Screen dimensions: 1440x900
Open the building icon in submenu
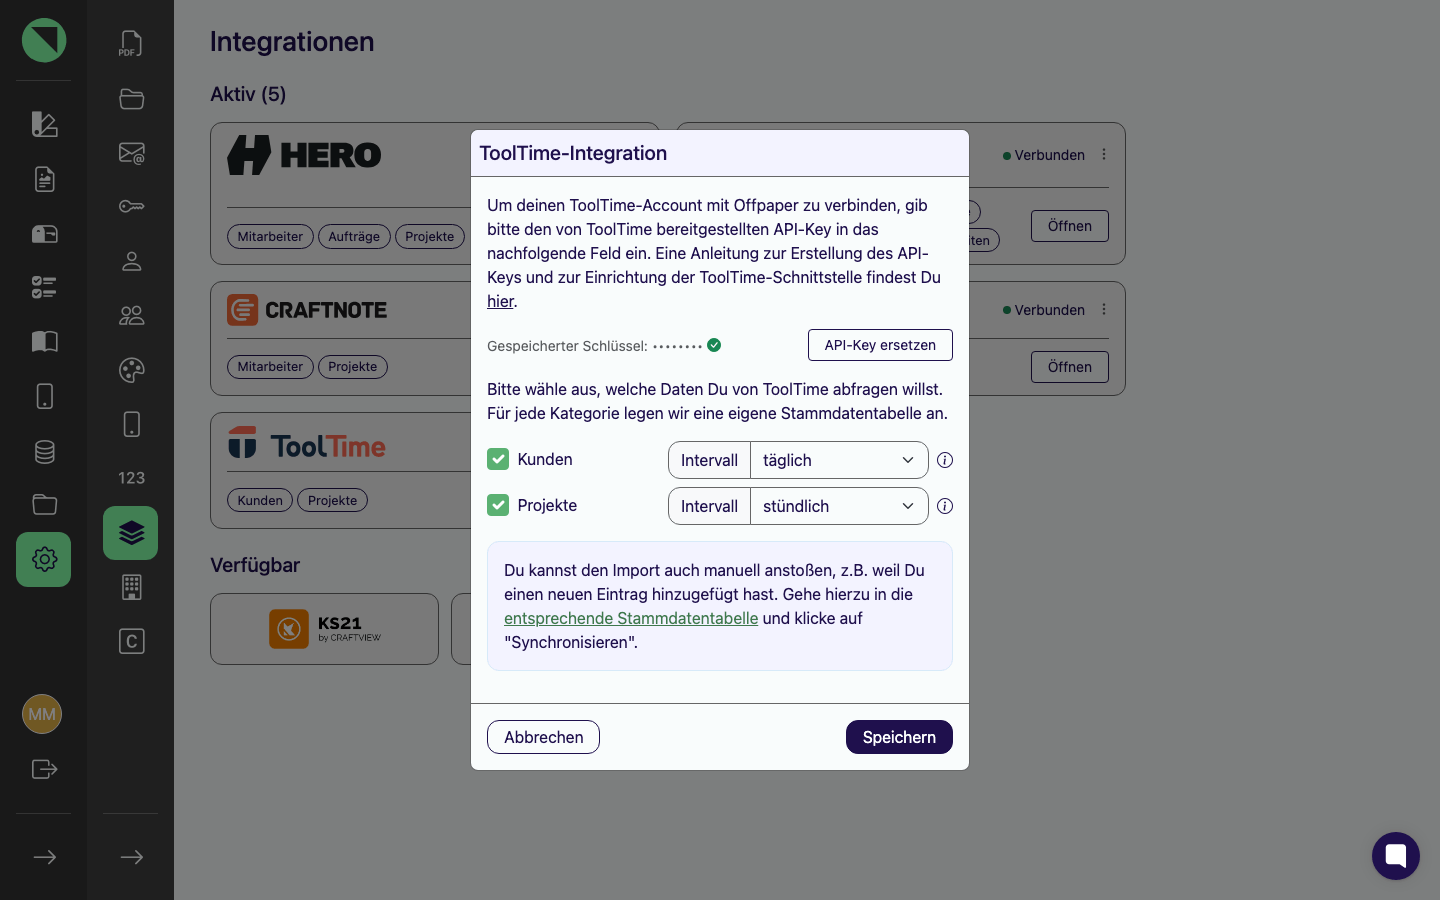coord(131,587)
